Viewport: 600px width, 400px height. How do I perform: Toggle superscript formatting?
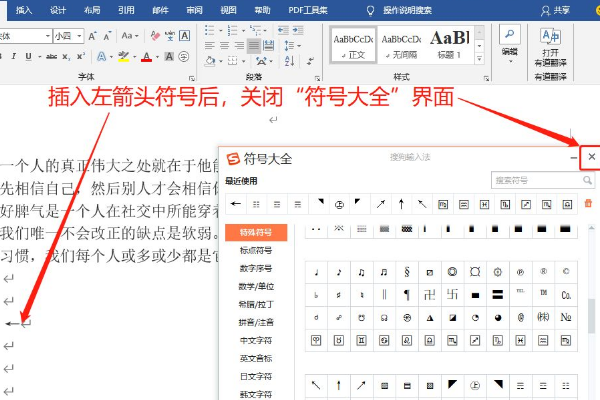pyautogui.click(x=81, y=57)
